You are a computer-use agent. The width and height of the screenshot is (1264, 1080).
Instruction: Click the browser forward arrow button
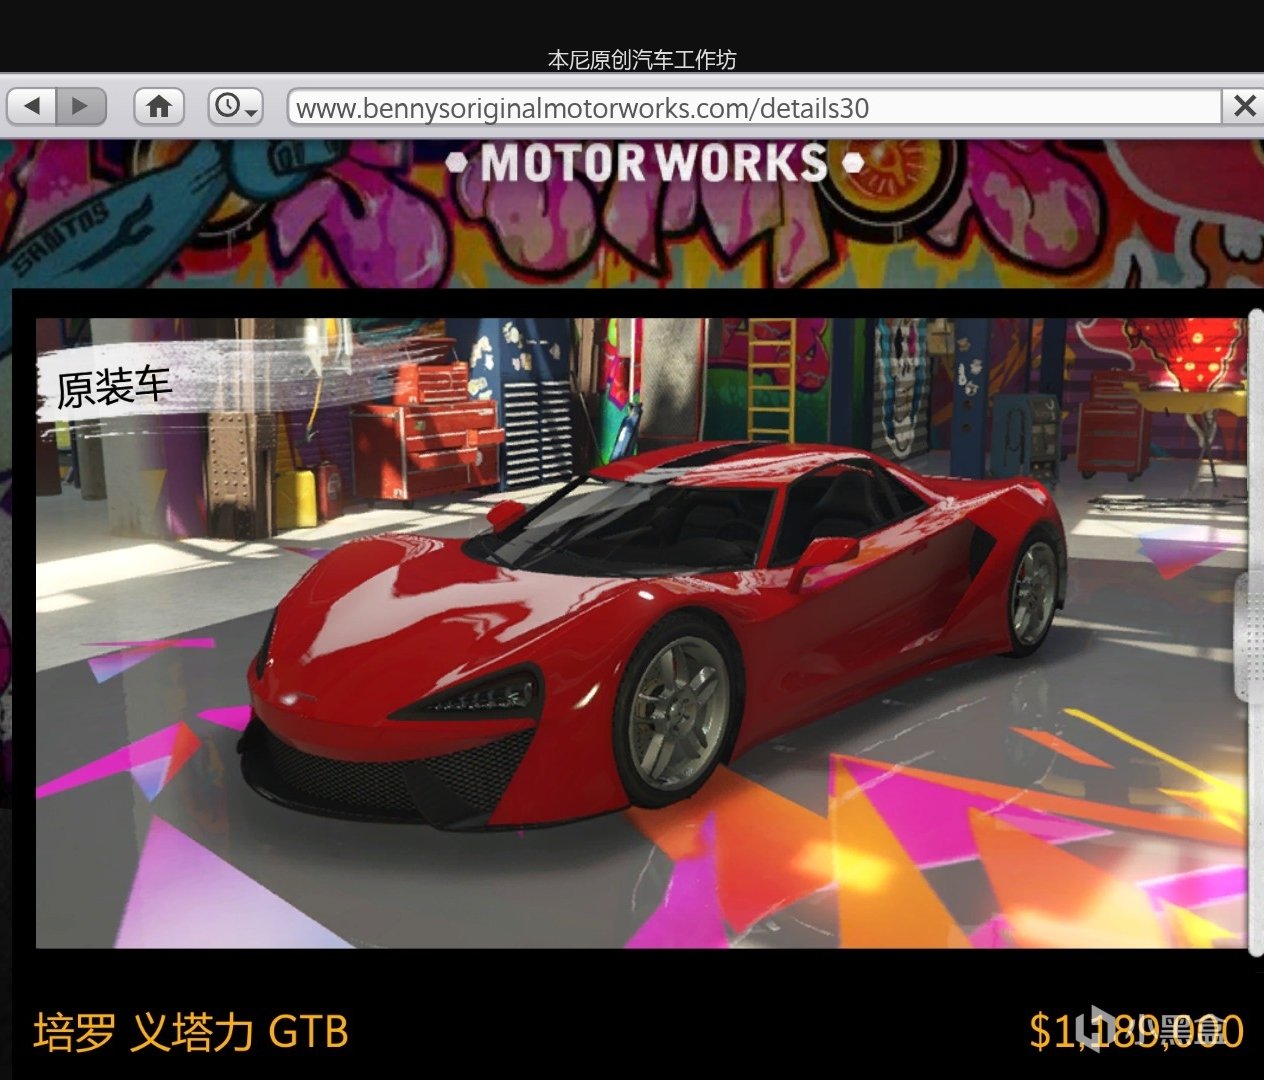[81, 106]
